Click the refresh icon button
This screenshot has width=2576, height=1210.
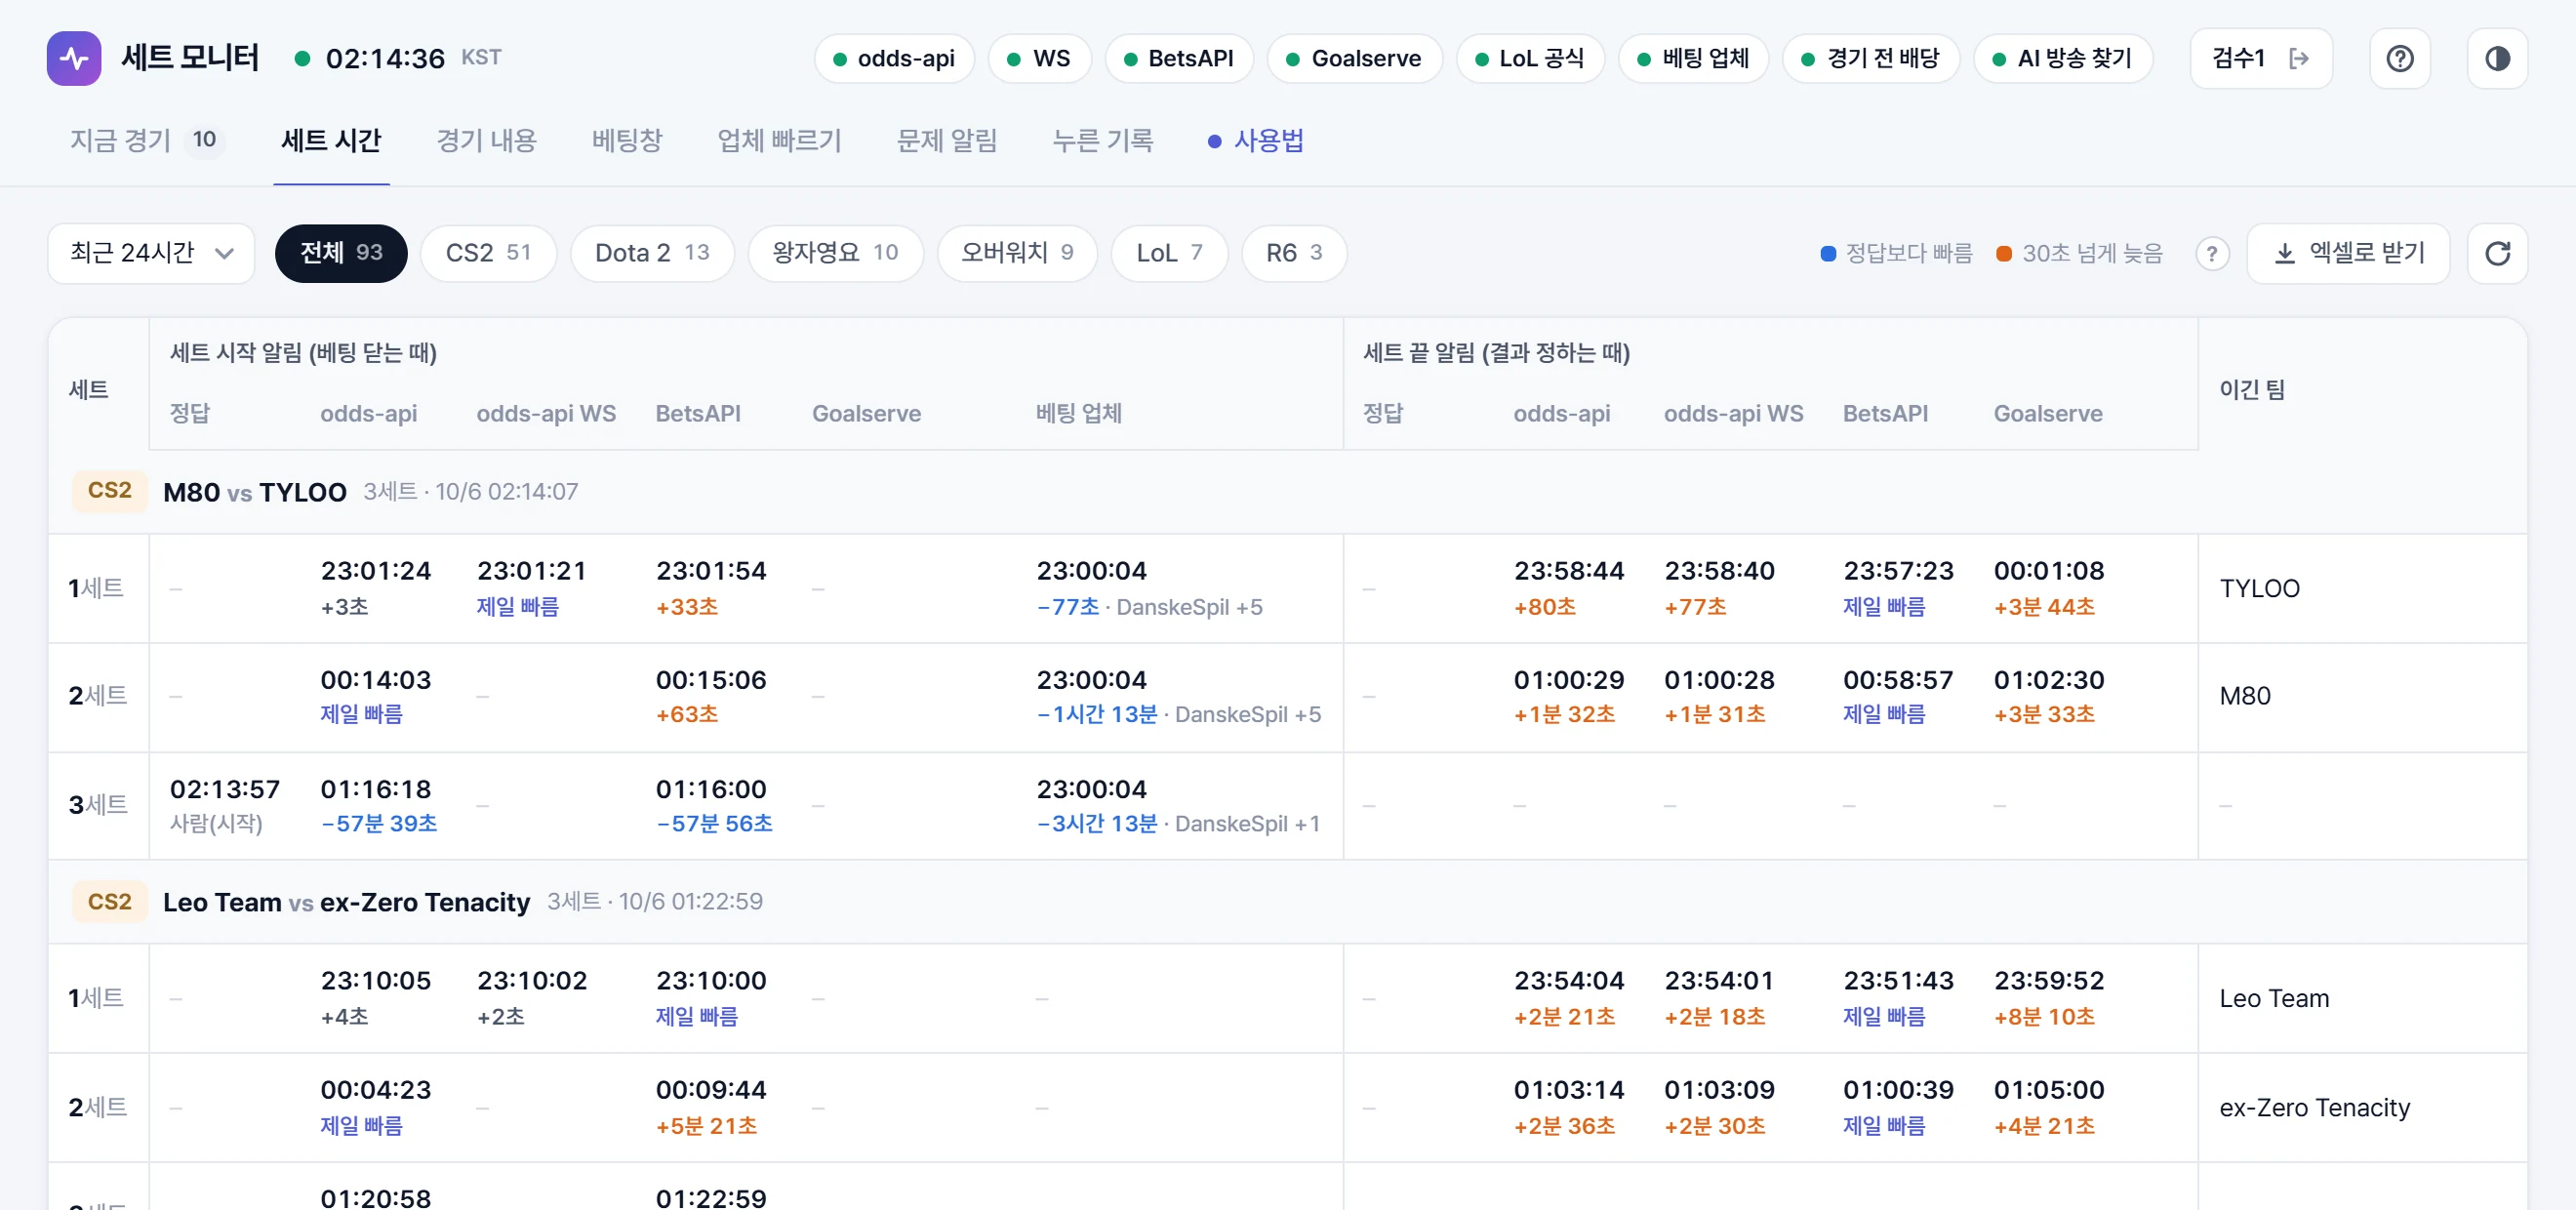point(2497,253)
